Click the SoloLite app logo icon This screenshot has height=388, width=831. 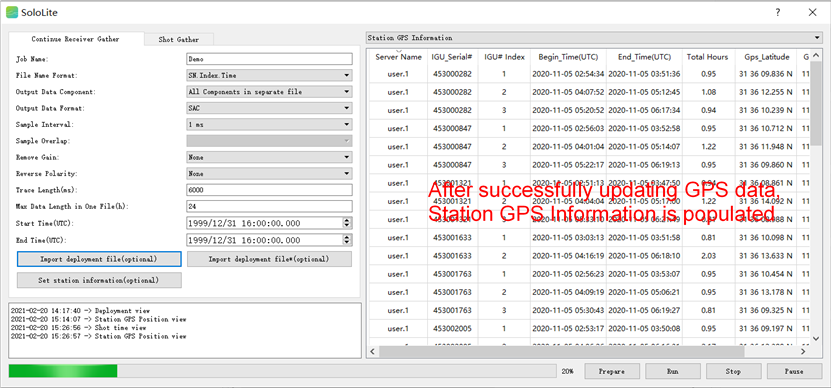pyautogui.click(x=12, y=12)
